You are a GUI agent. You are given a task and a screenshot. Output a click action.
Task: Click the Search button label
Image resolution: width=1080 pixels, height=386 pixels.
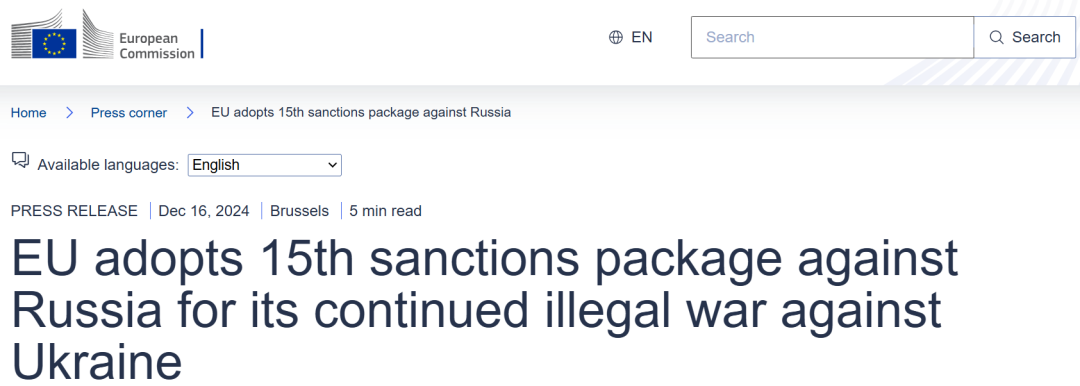(1036, 37)
